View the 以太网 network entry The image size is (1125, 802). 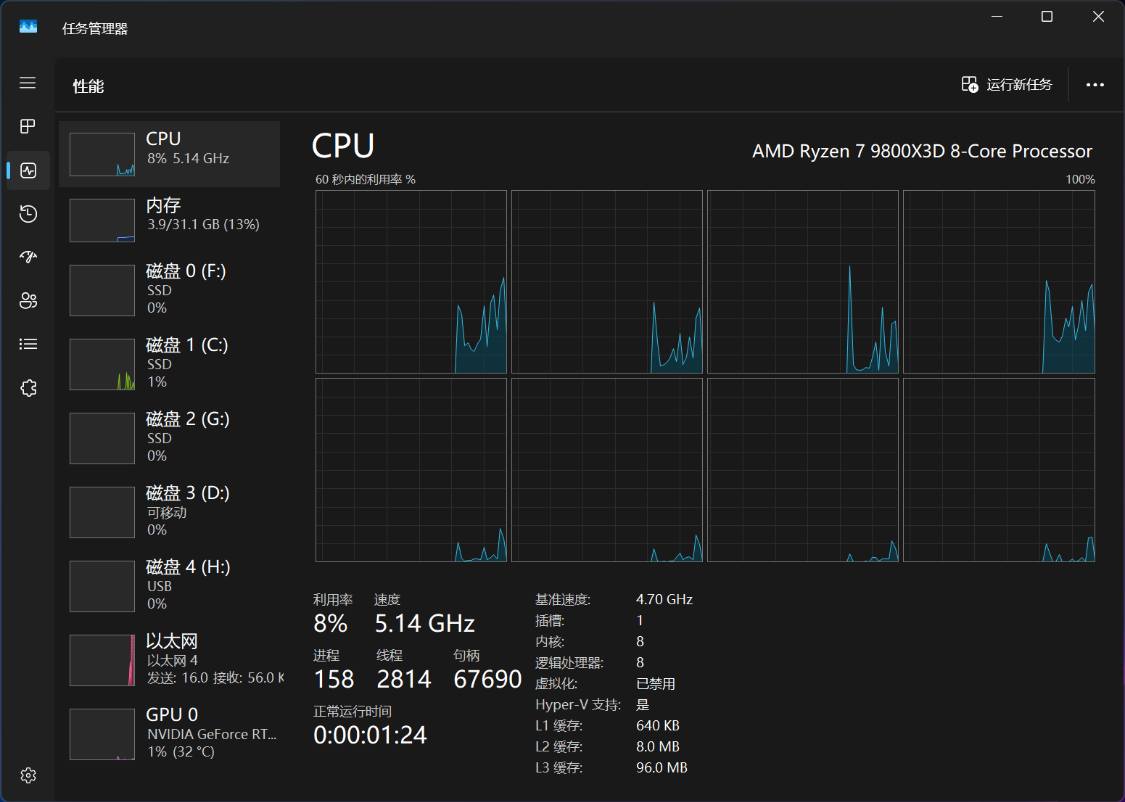pos(169,659)
